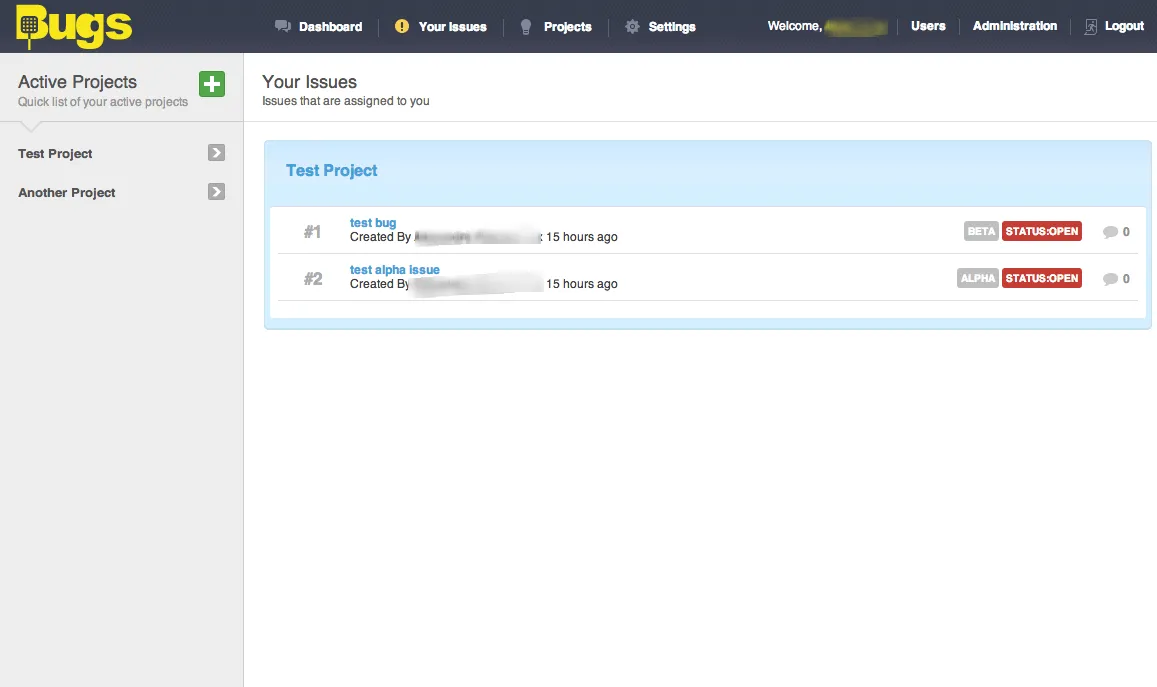
Task: Click the green add project button
Action: point(211,84)
